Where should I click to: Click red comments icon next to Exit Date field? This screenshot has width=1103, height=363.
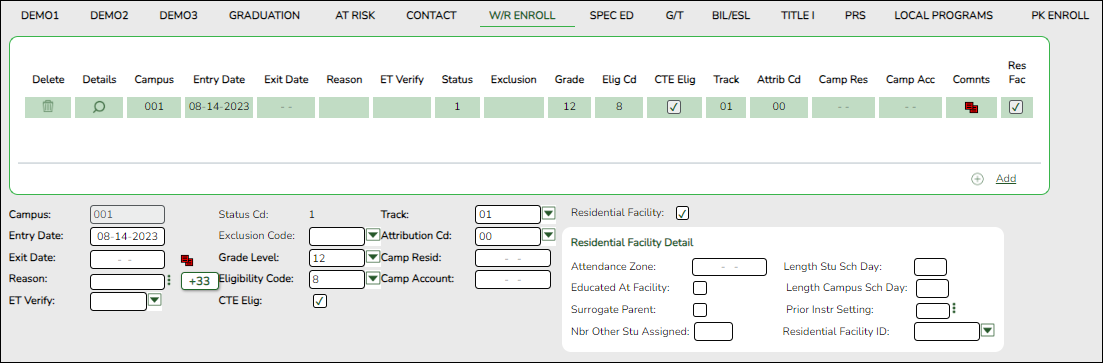click(x=186, y=260)
